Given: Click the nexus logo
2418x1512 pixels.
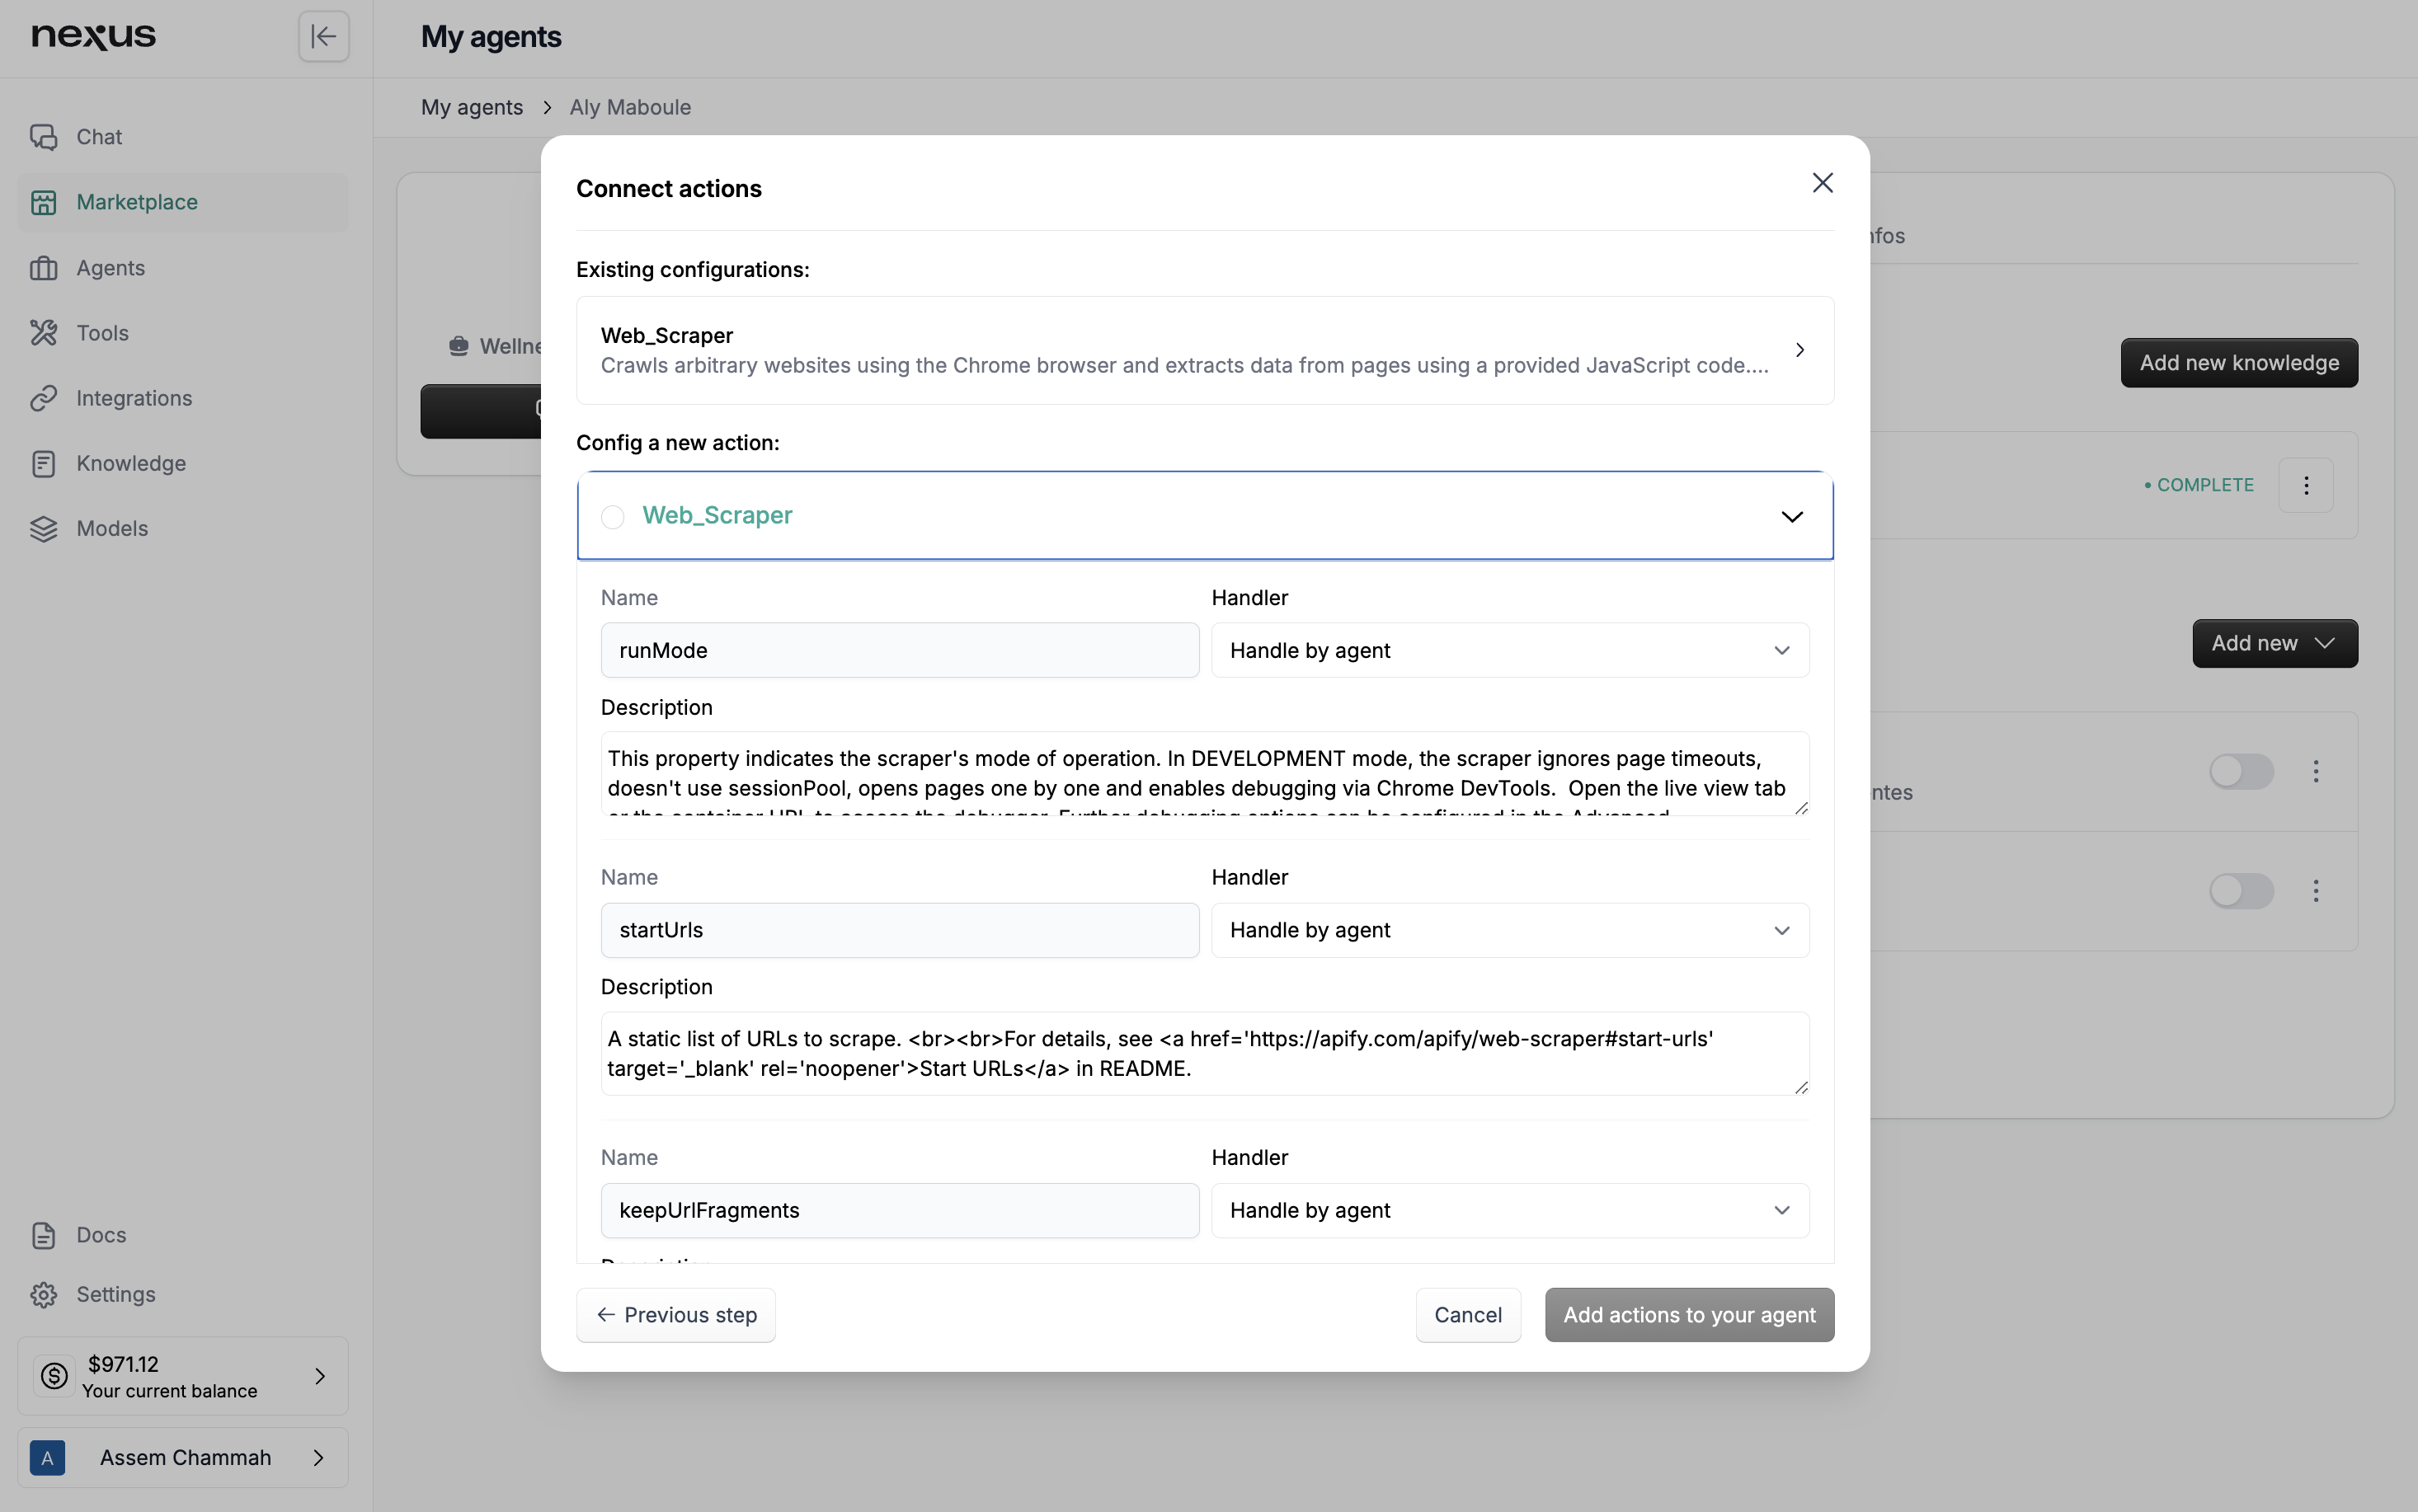Looking at the screenshot, I should point(93,36).
